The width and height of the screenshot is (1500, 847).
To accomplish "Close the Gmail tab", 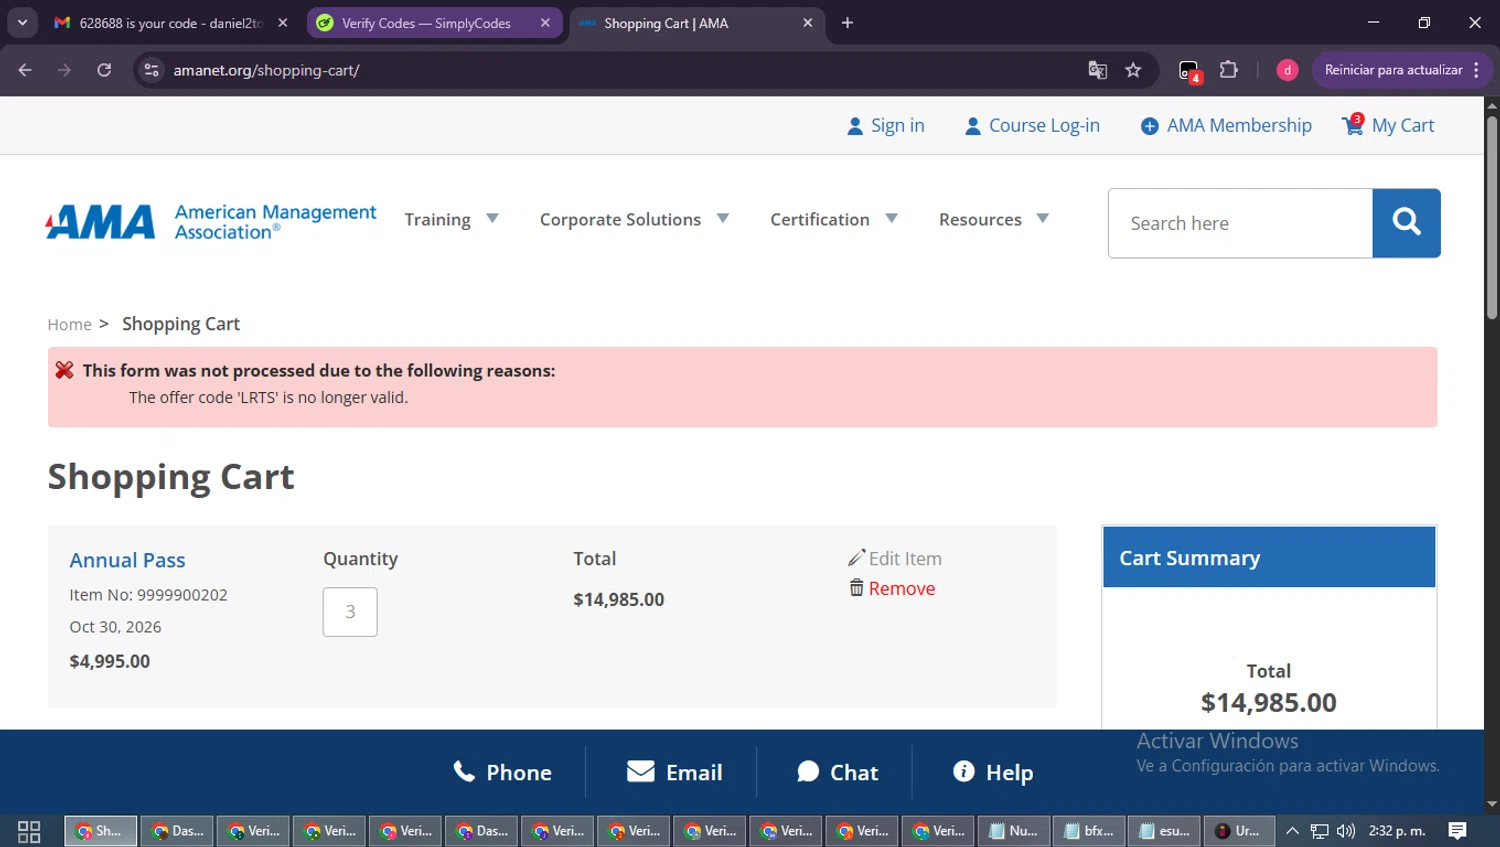I will pyautogui.click(x=283, y=23).
